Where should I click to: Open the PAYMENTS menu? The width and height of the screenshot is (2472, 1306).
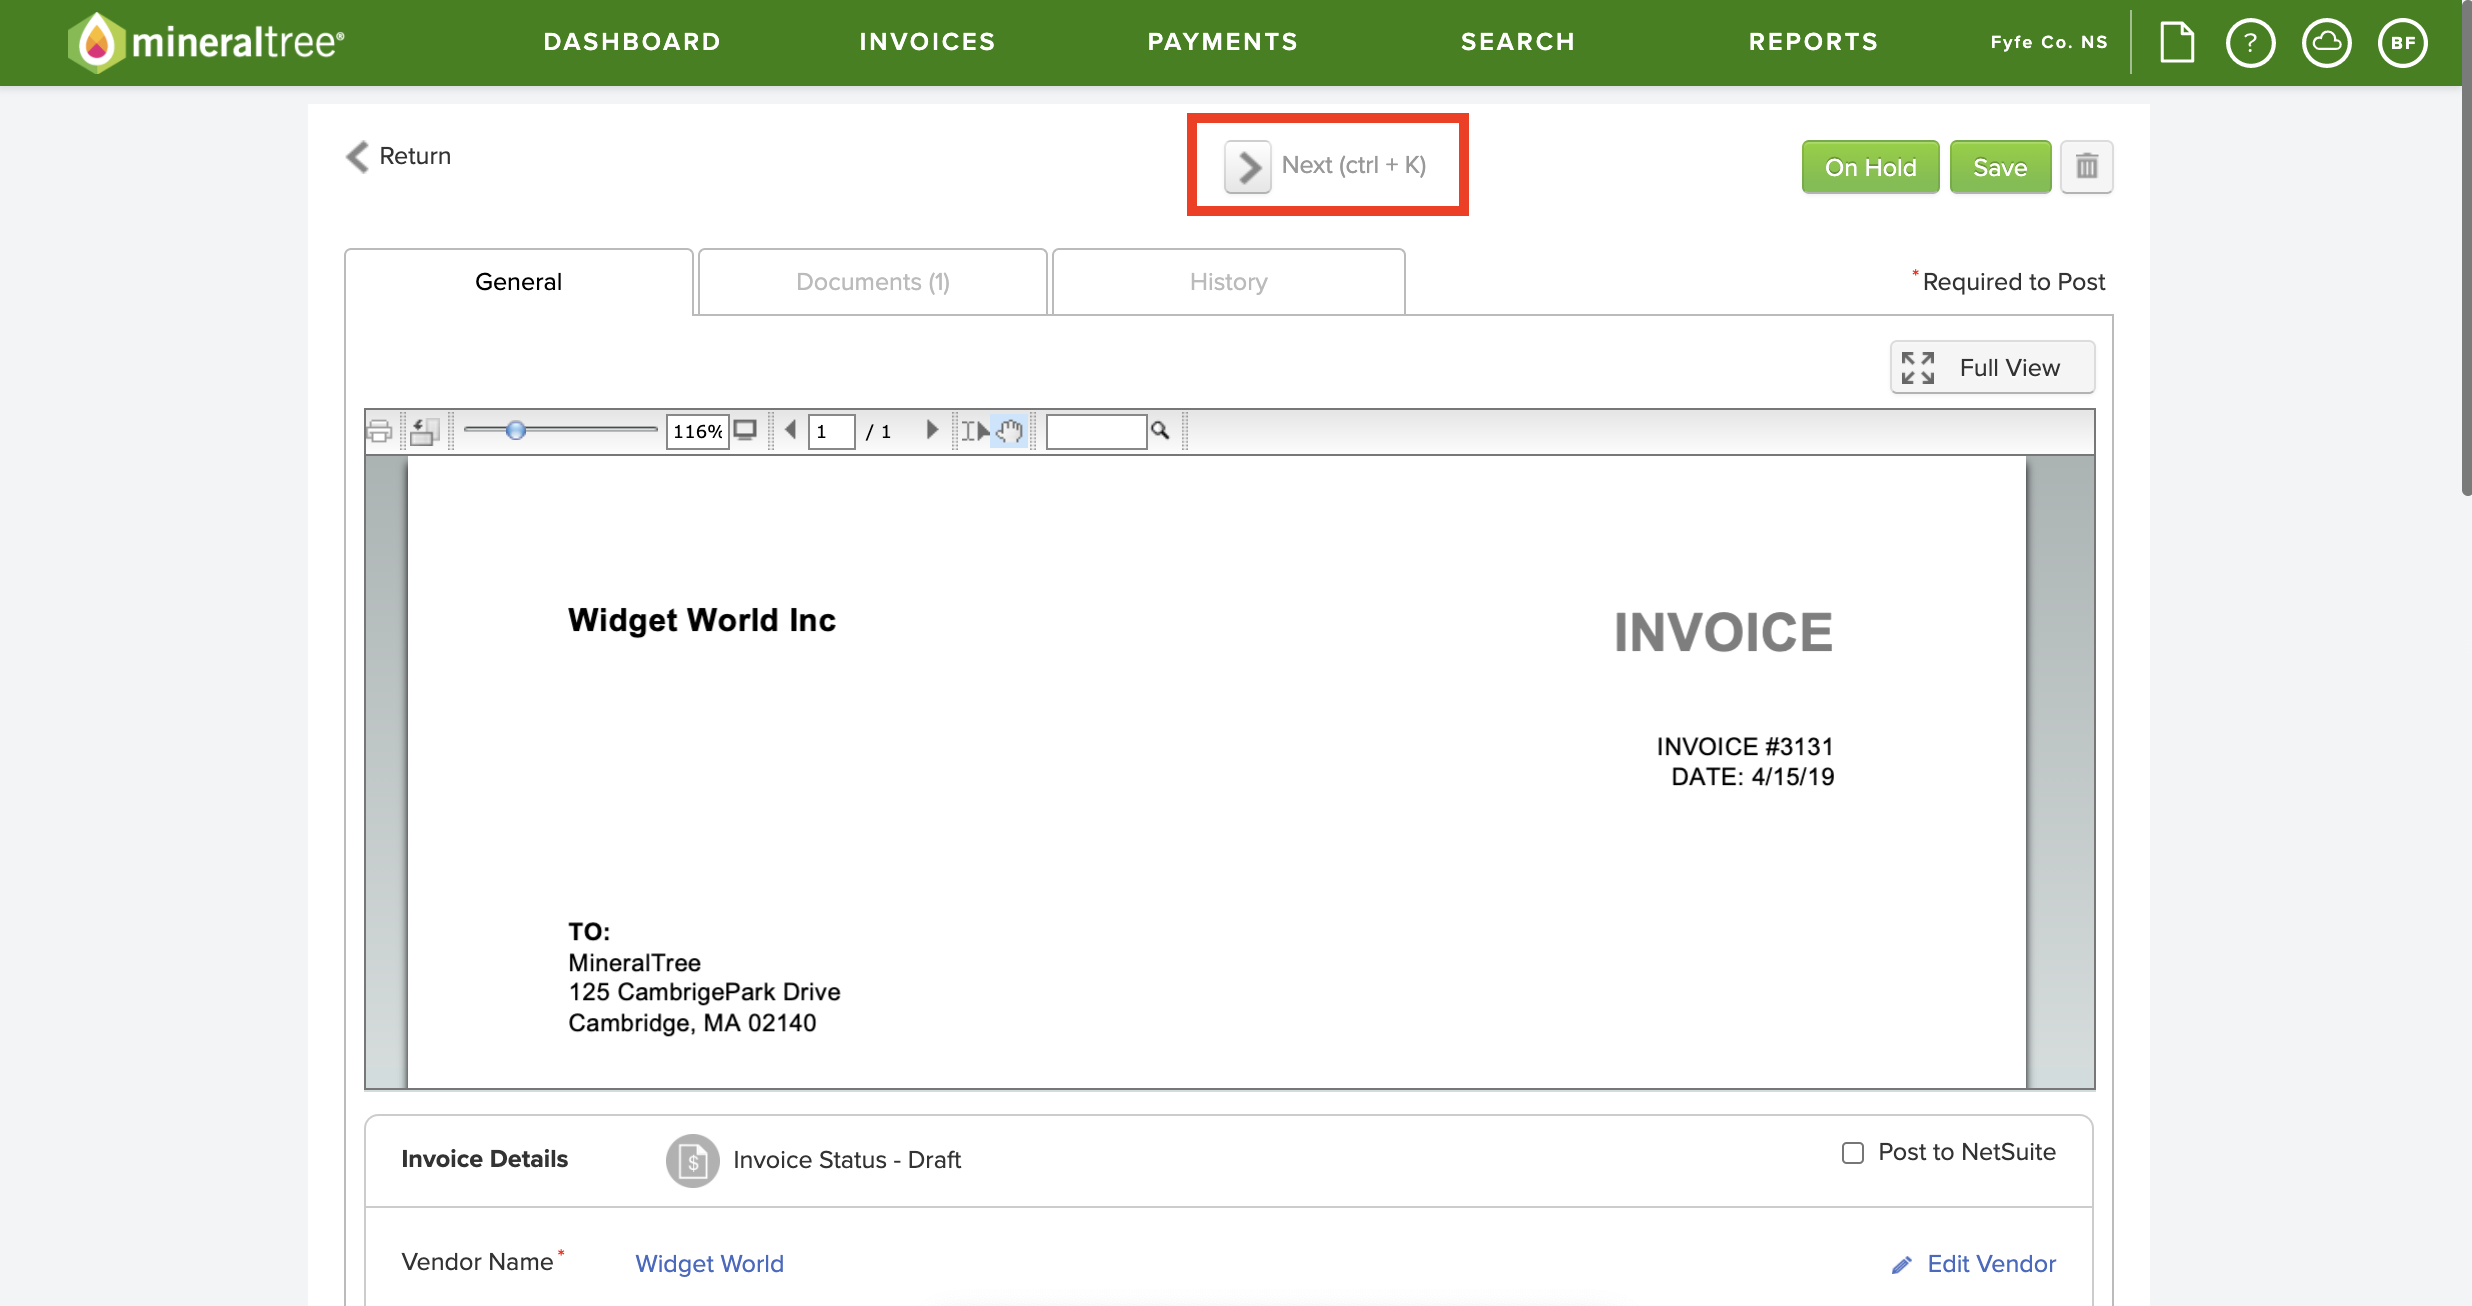click(x=1223, y=42)
